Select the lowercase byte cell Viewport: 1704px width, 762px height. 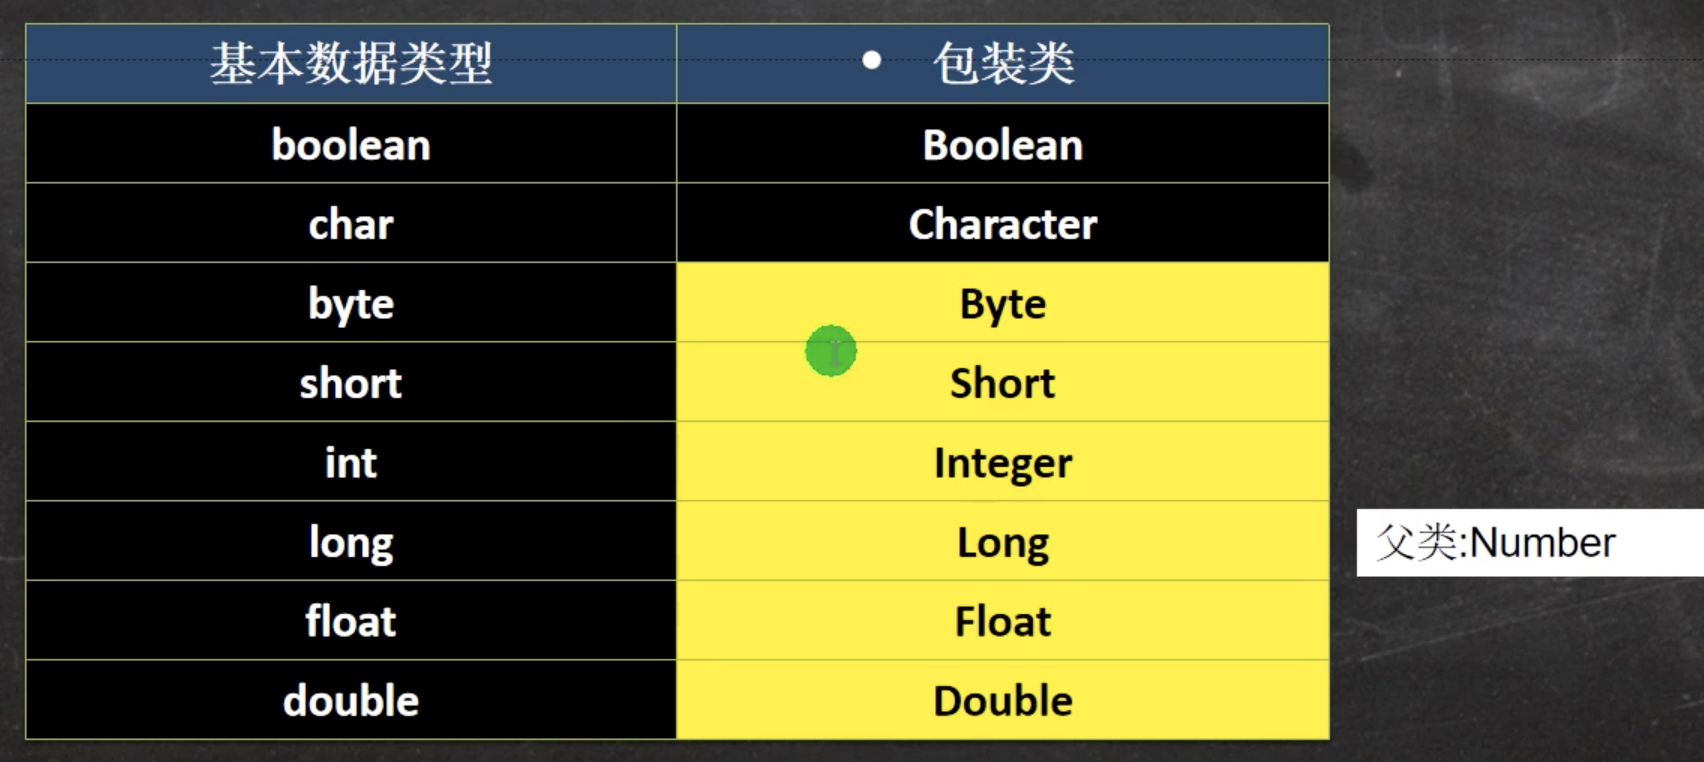351,303
